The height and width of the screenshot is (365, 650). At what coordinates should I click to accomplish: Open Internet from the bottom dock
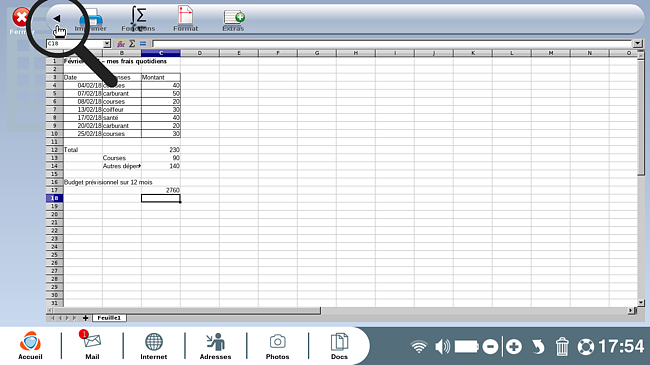coord(153,345)
